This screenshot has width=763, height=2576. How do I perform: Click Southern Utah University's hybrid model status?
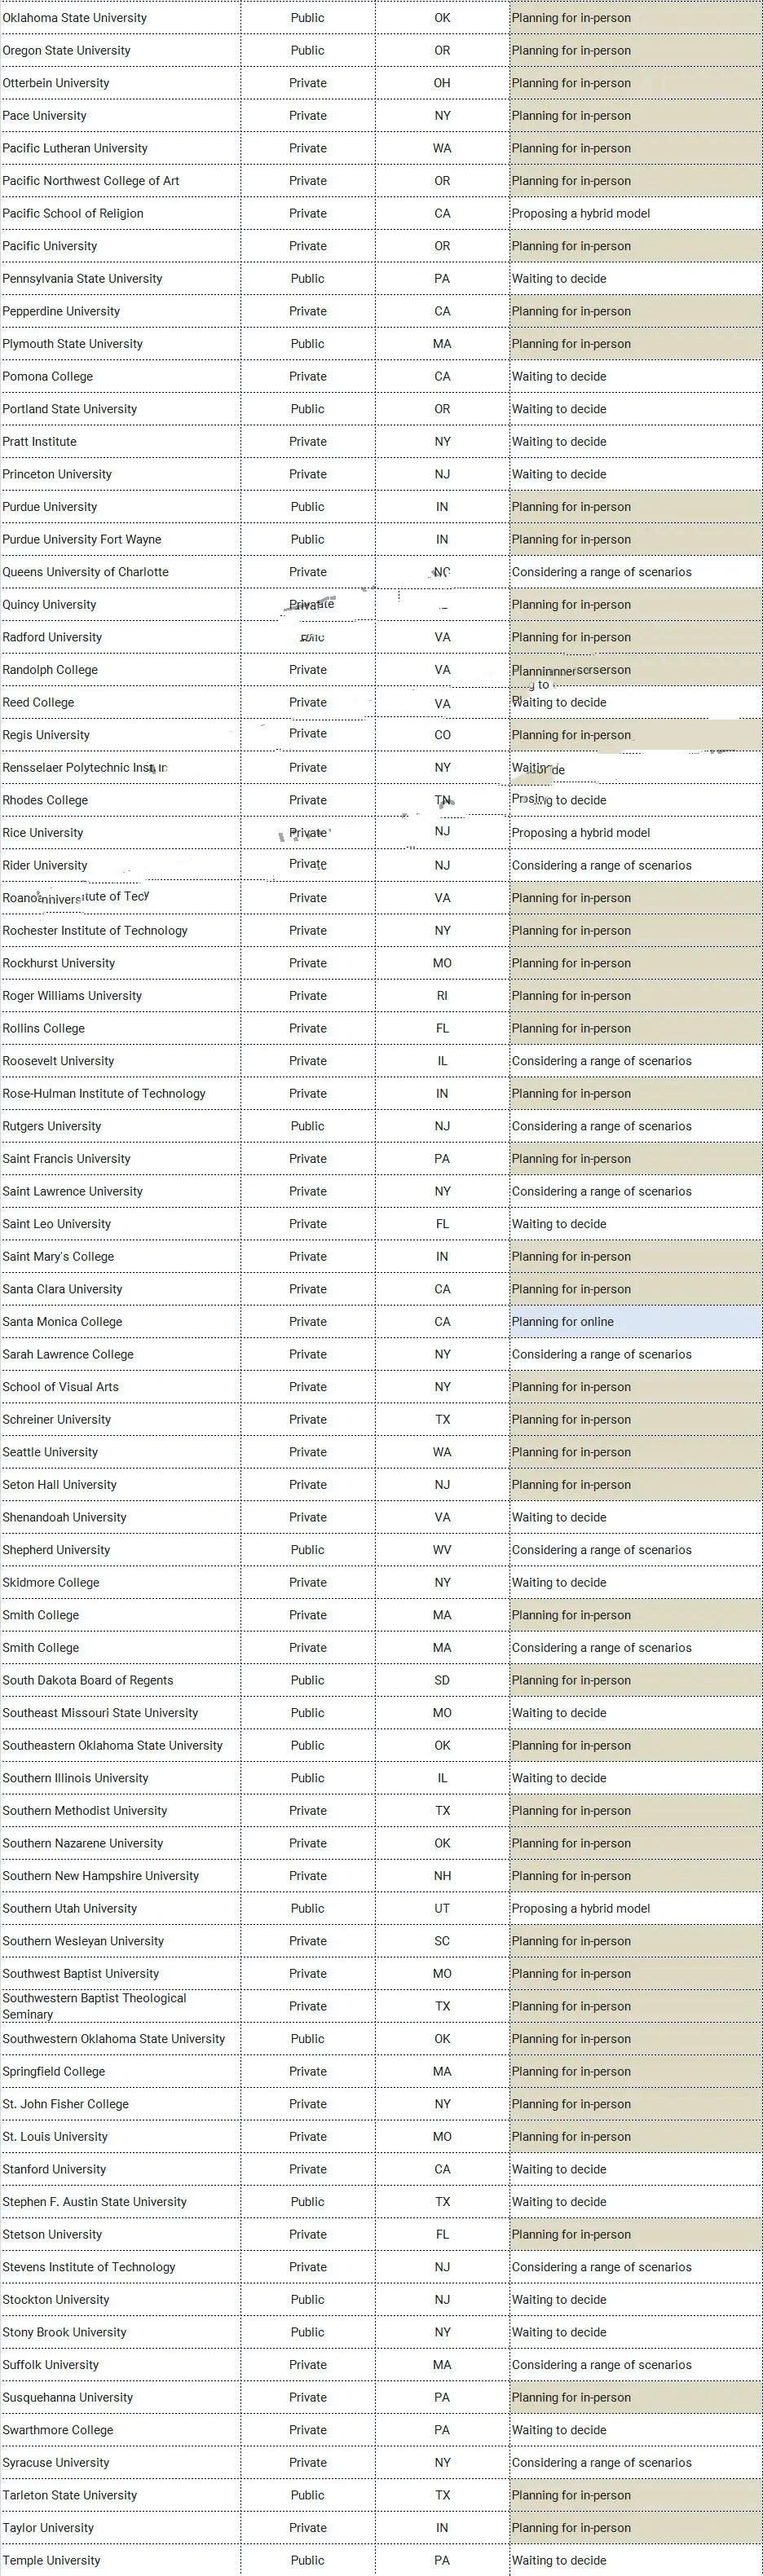[x=581, y=1908]
